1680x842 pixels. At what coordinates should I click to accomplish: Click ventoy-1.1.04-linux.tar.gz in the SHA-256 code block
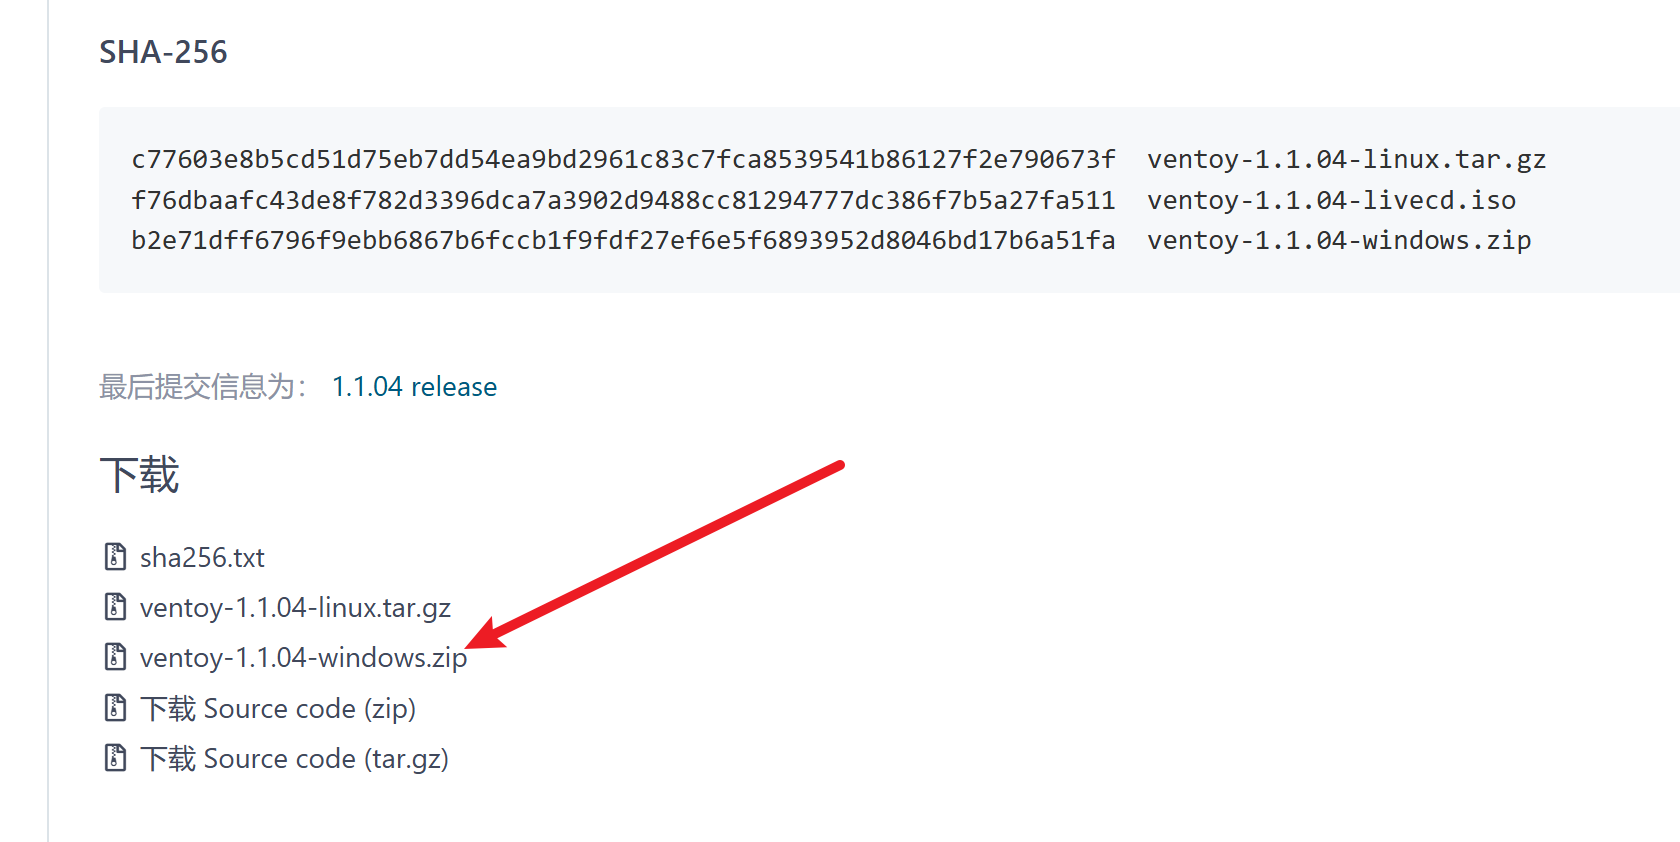(x=1346, y=159)
